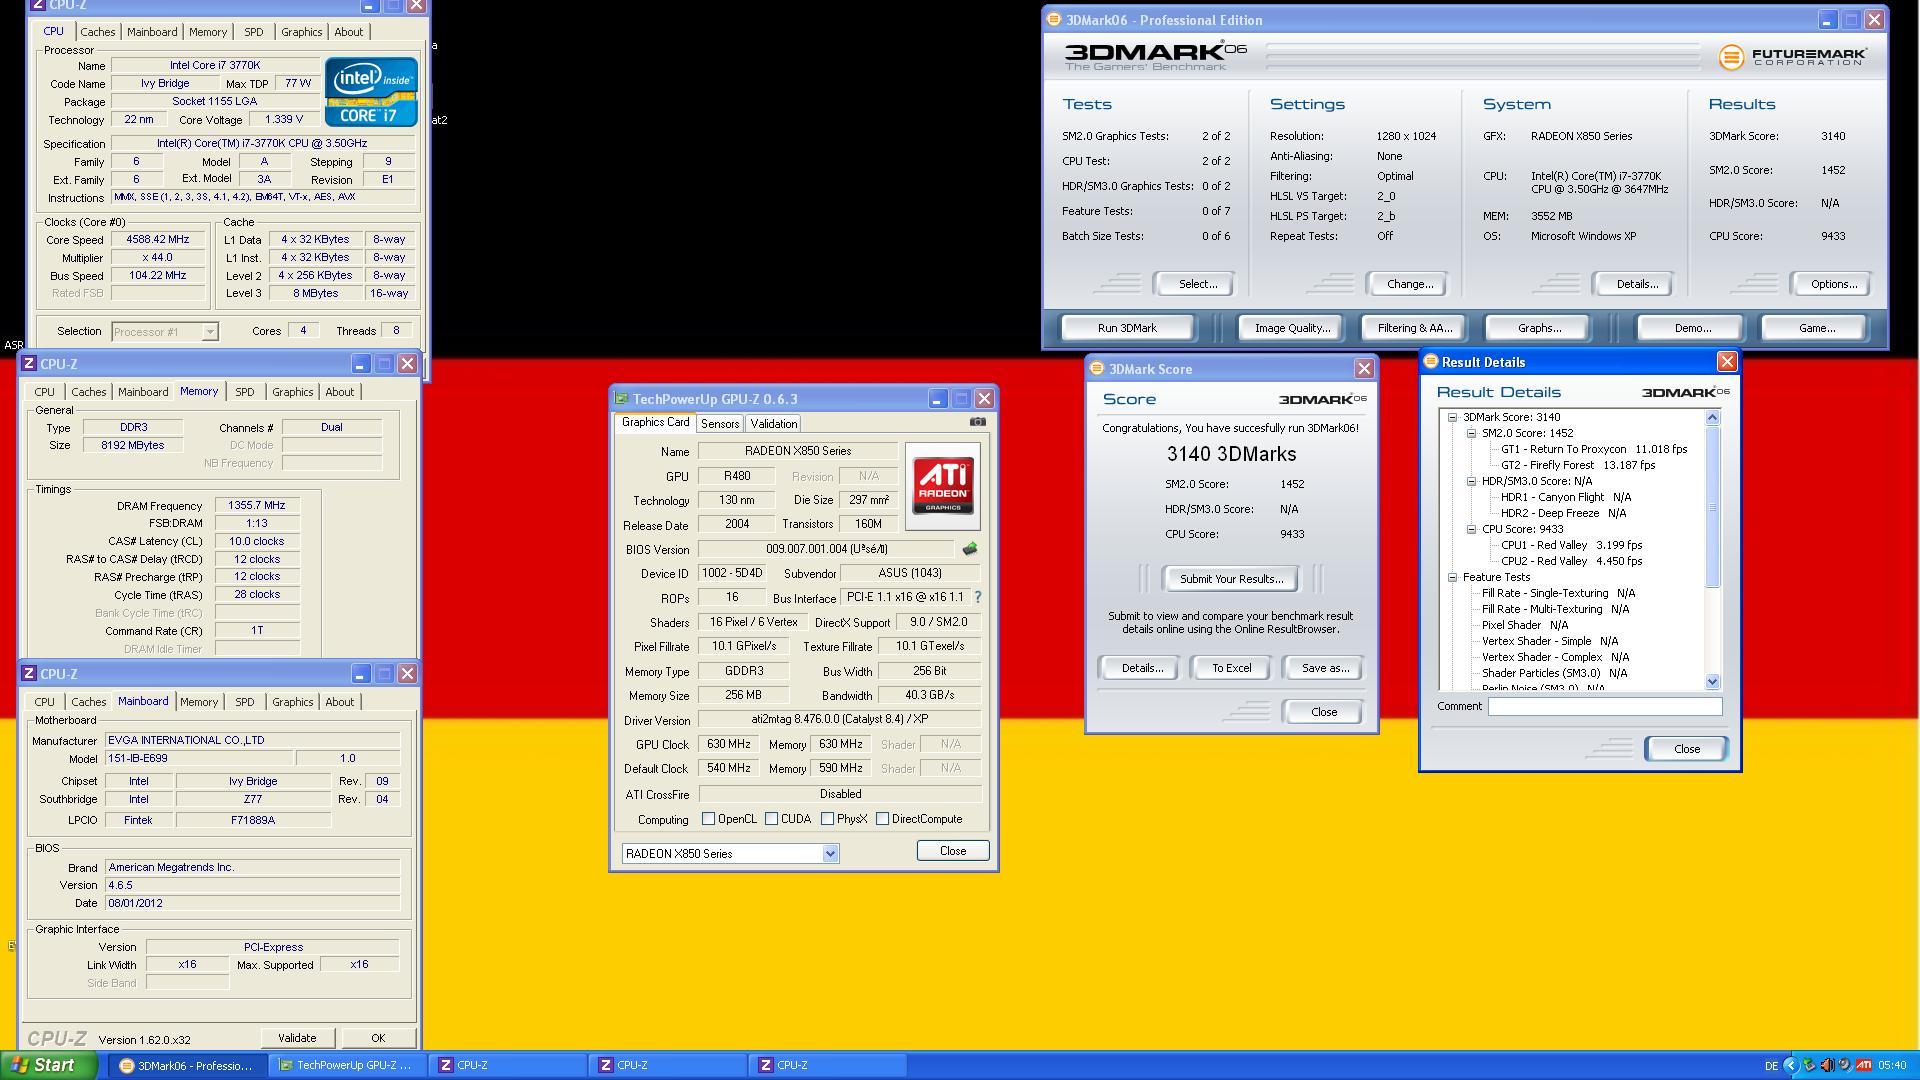The width and height of the screenshot is (1920, 1080).
Task: Click the green BIOS save chip icon
Action: pyautogui.click(x=969, y=549)
